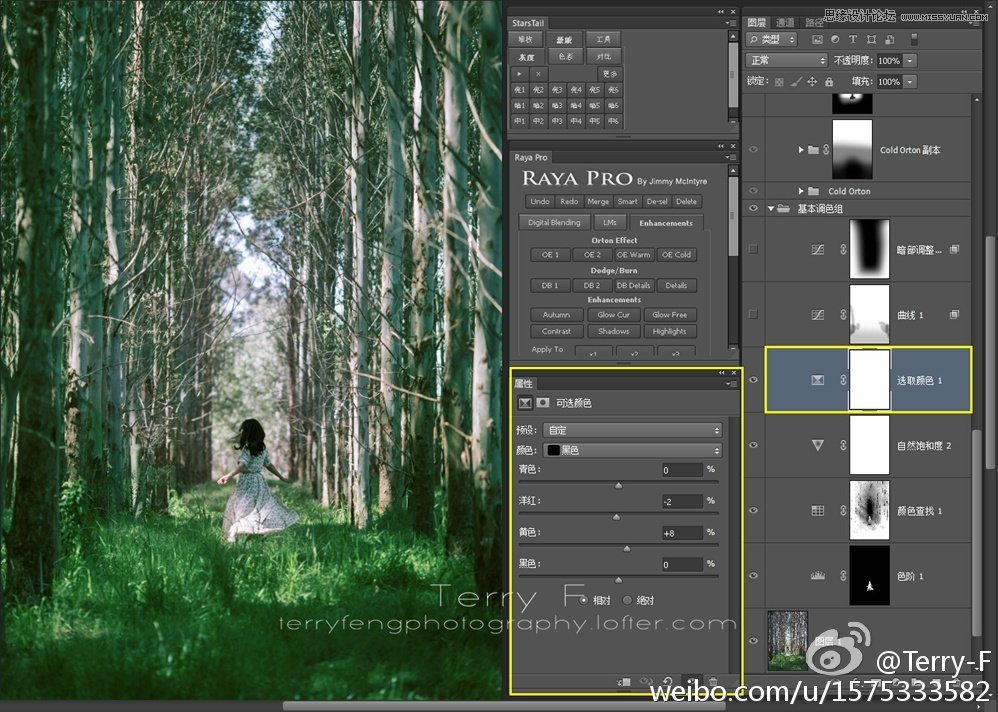The width and height of the screenshot is (998, 712).
Task: Select the Enhancements tab in Raya Pro
Action: tap(666, 223)
